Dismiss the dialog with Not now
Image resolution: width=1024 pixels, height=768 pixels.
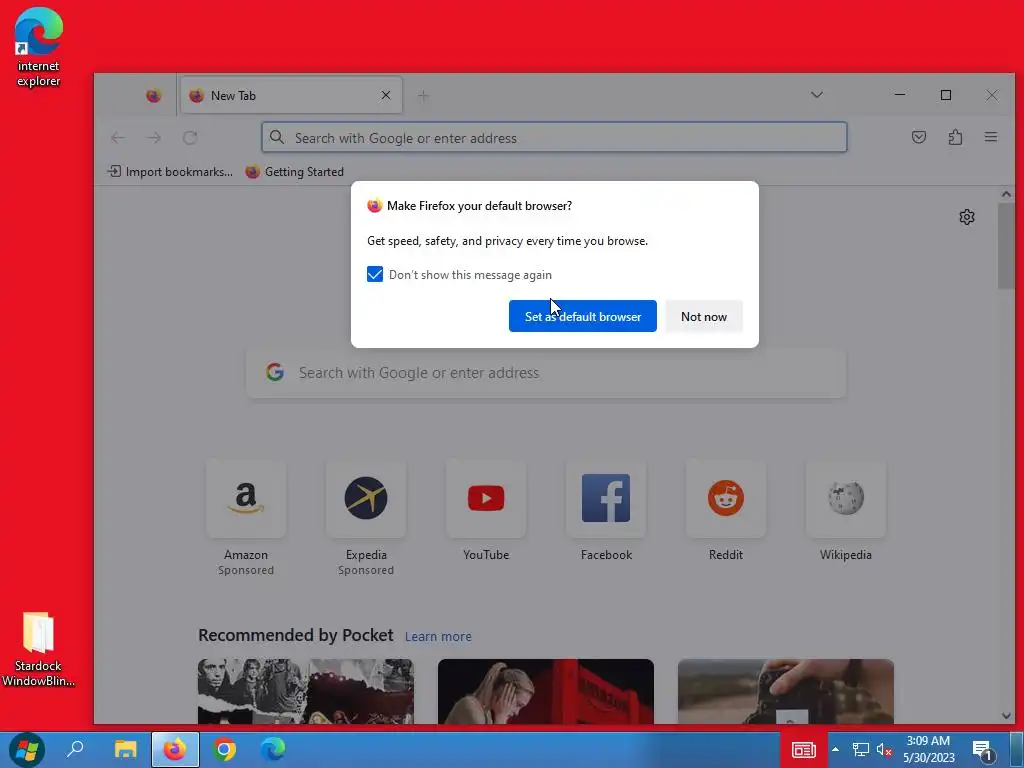click(703, 316)
